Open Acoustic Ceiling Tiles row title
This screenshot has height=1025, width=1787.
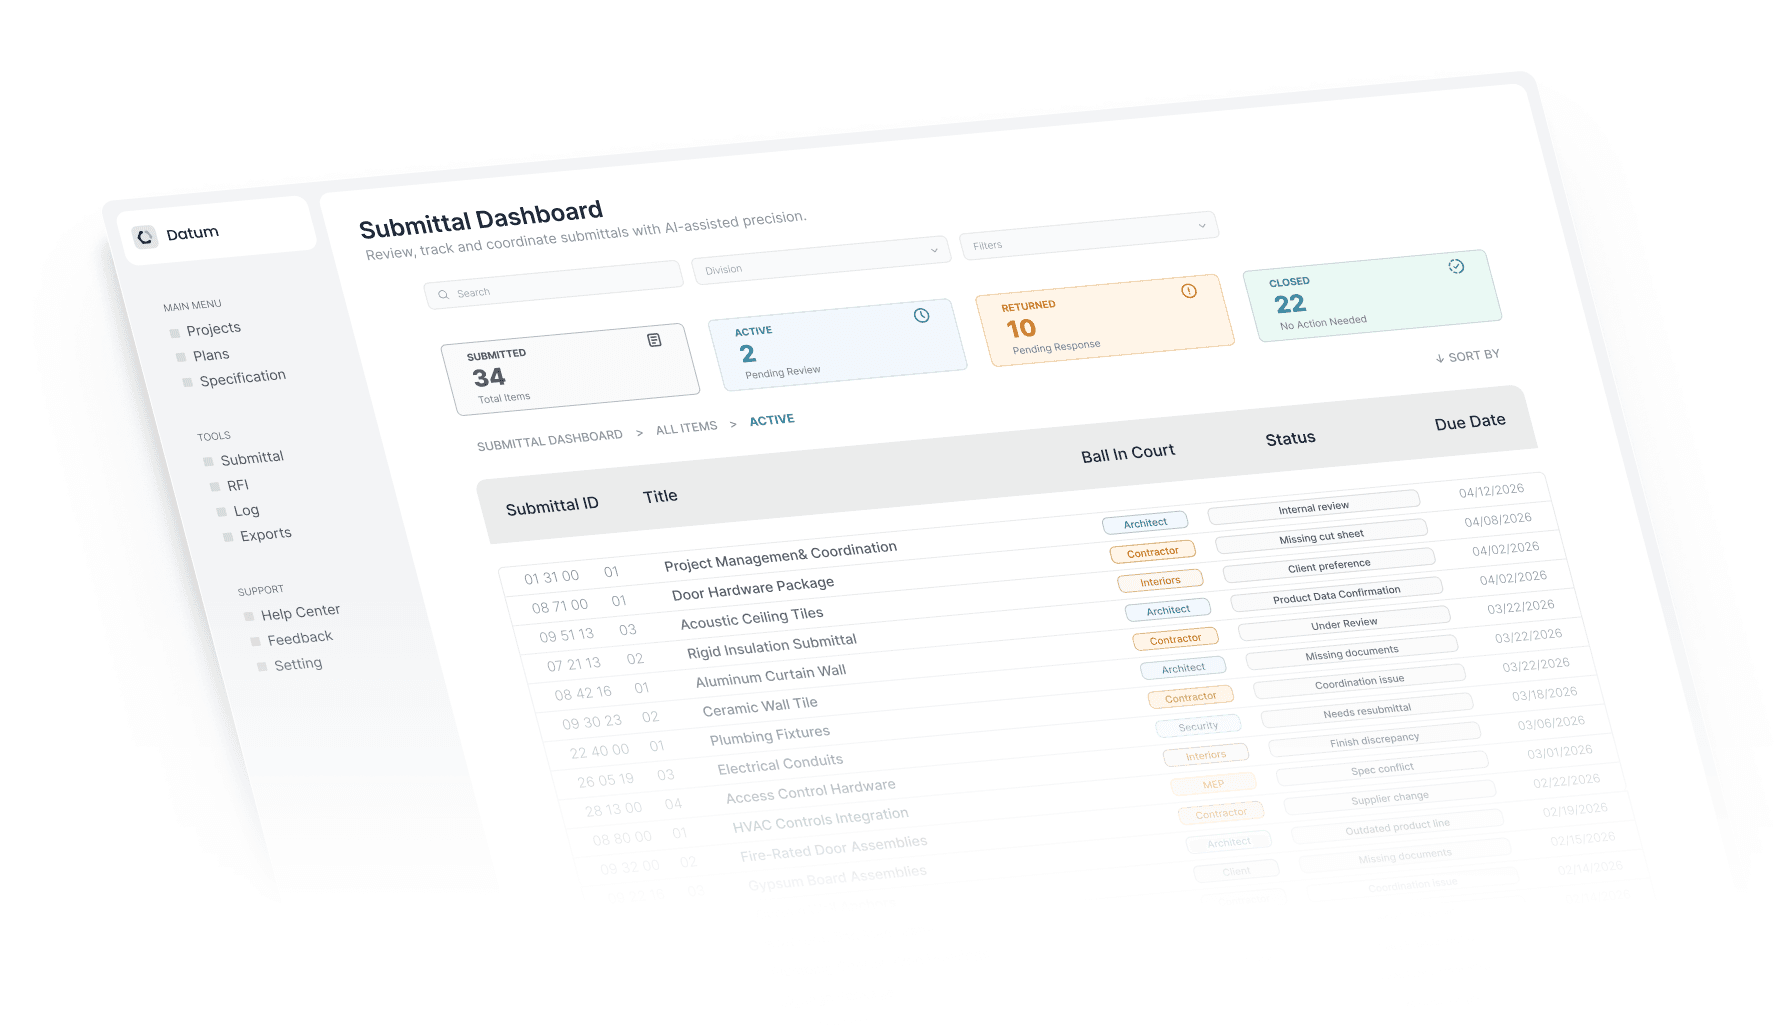tap(752, 618)
